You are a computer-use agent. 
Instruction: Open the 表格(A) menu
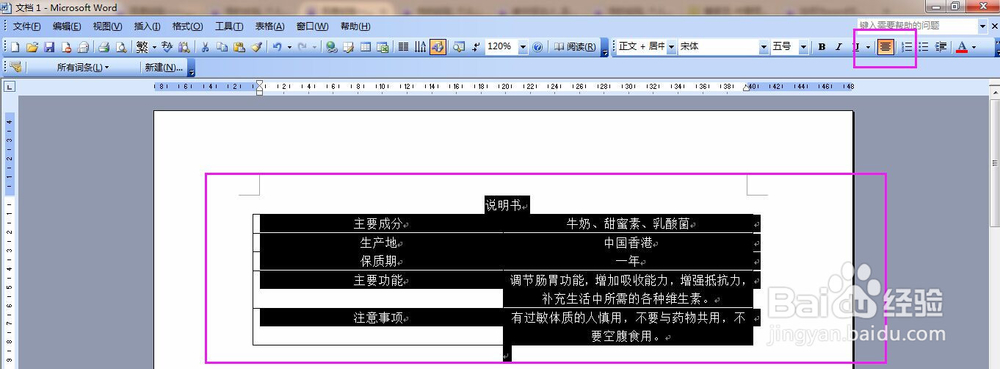click(270, 26)
